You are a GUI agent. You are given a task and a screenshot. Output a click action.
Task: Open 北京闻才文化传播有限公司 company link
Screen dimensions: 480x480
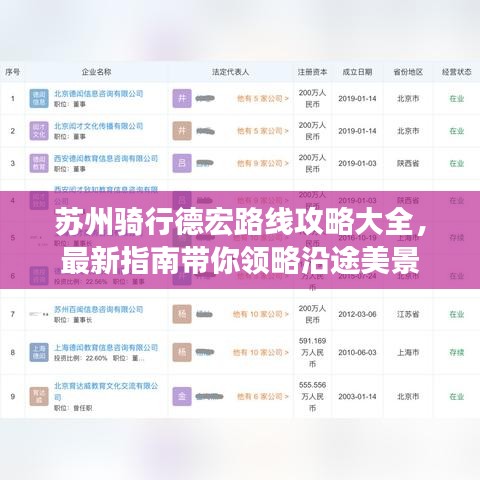[x=99, y=126]
